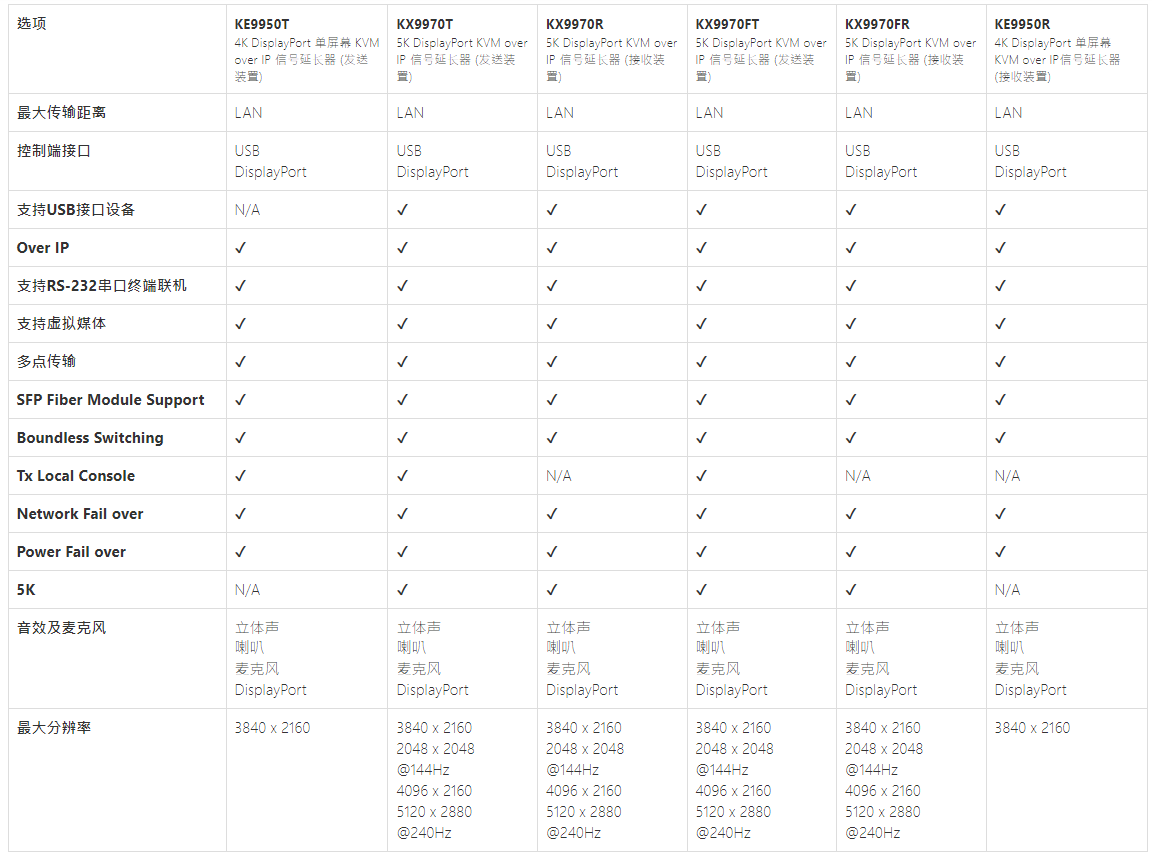The height and width of the screenshot is (856, 1152).
Task: Click KX9970R's Power Fail over checkmark
Action: pos(552,552)
